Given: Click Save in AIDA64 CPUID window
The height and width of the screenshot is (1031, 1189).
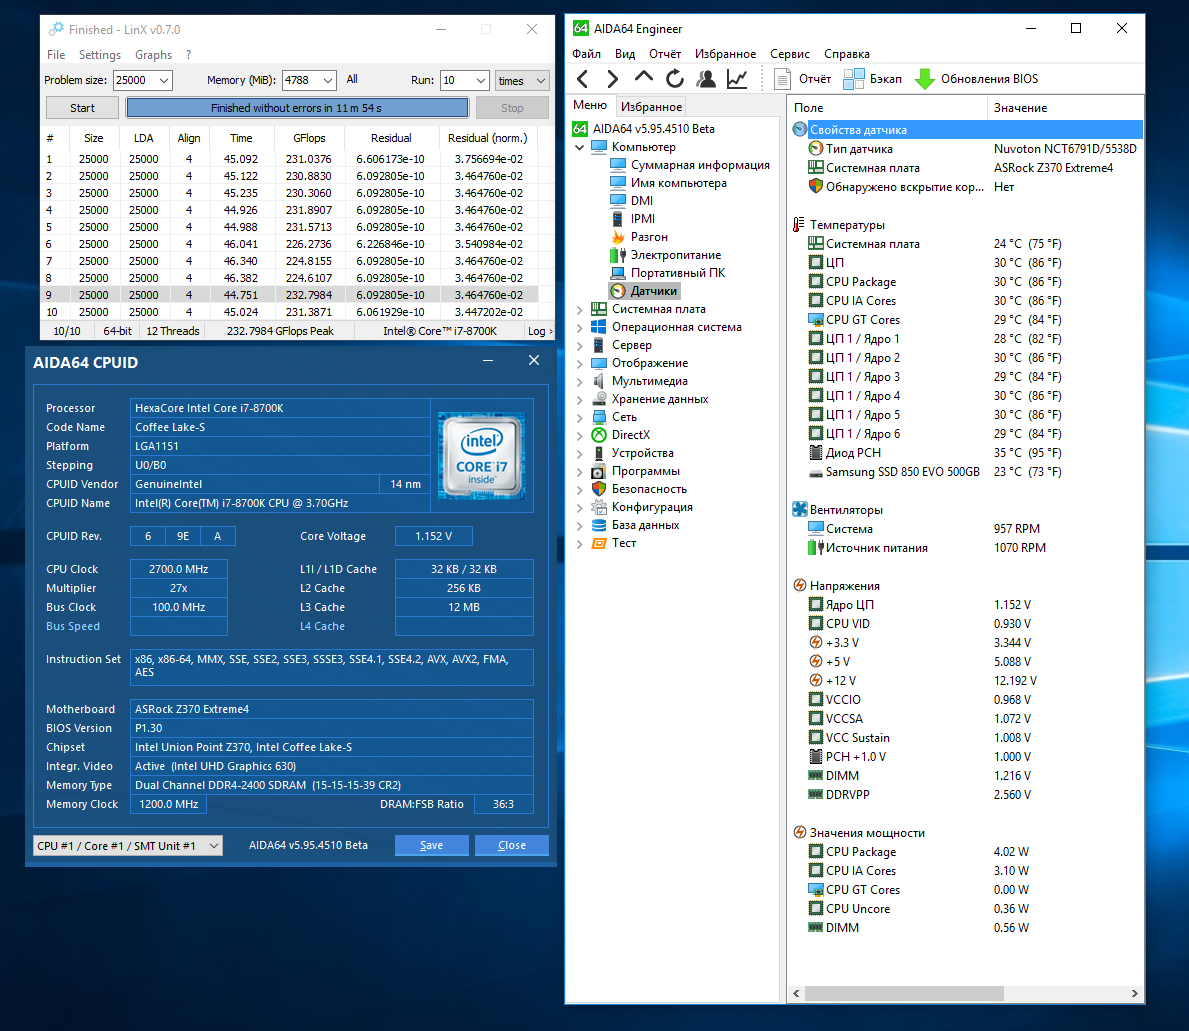Looking at the screenshot, I should point(431,845).
